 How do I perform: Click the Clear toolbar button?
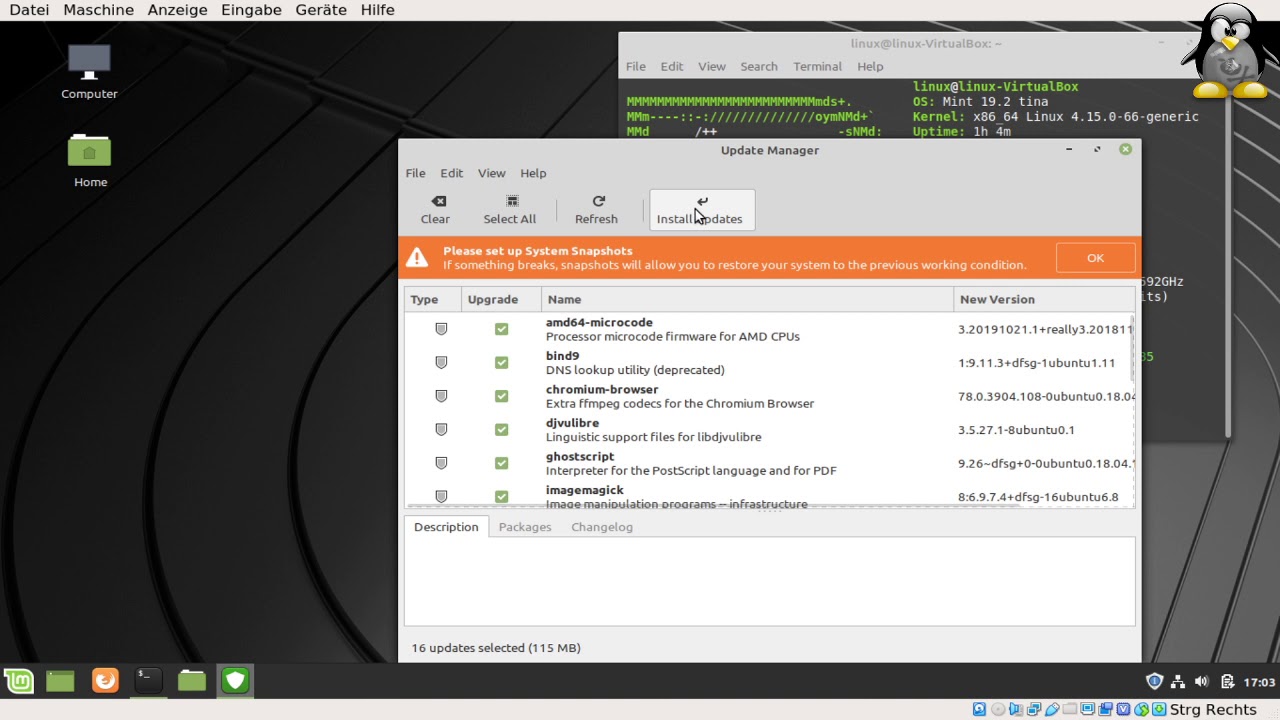[435, 210]
